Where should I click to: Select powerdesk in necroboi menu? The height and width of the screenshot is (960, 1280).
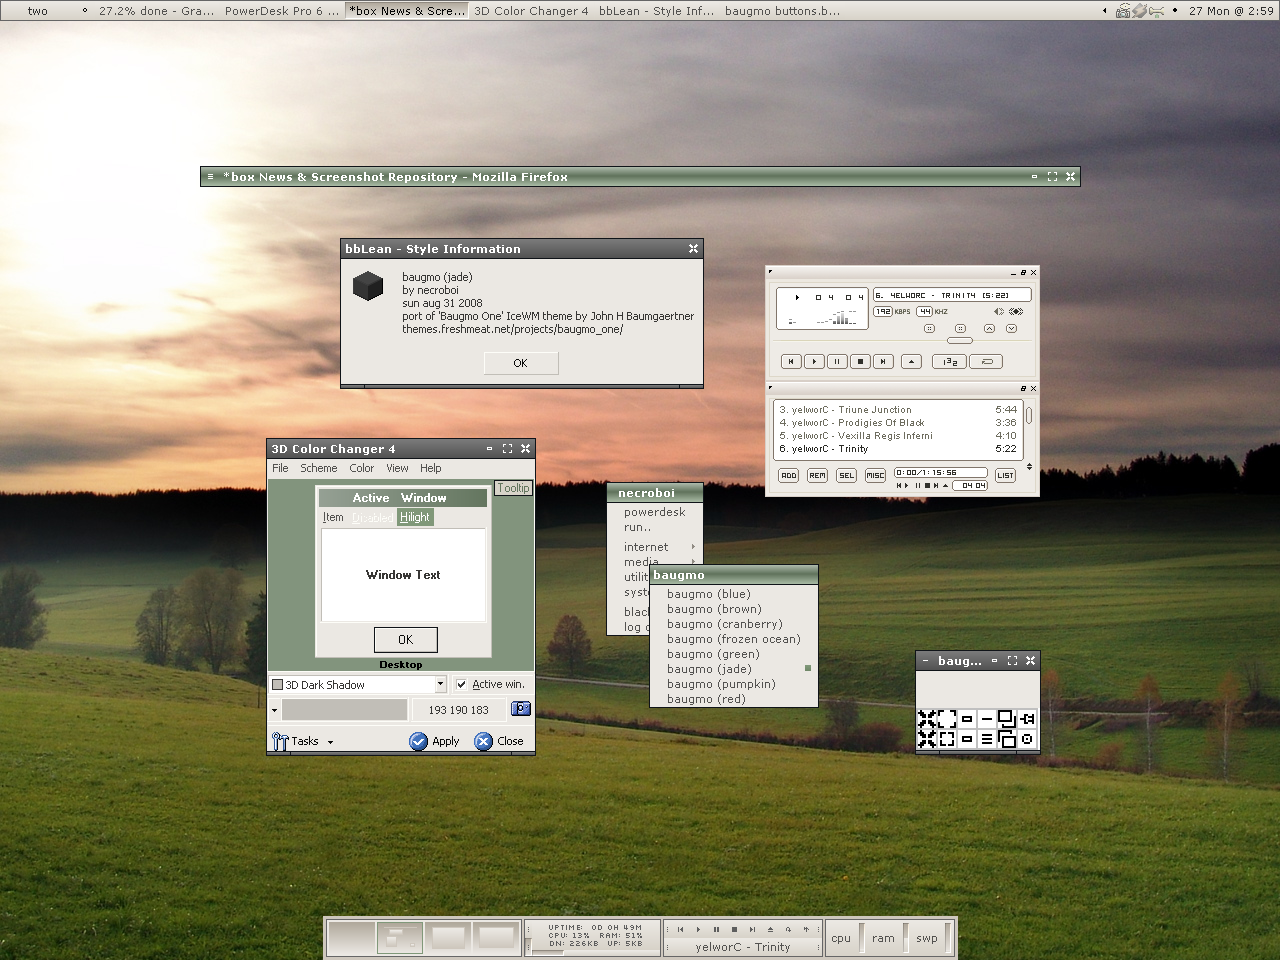[655, 512]
